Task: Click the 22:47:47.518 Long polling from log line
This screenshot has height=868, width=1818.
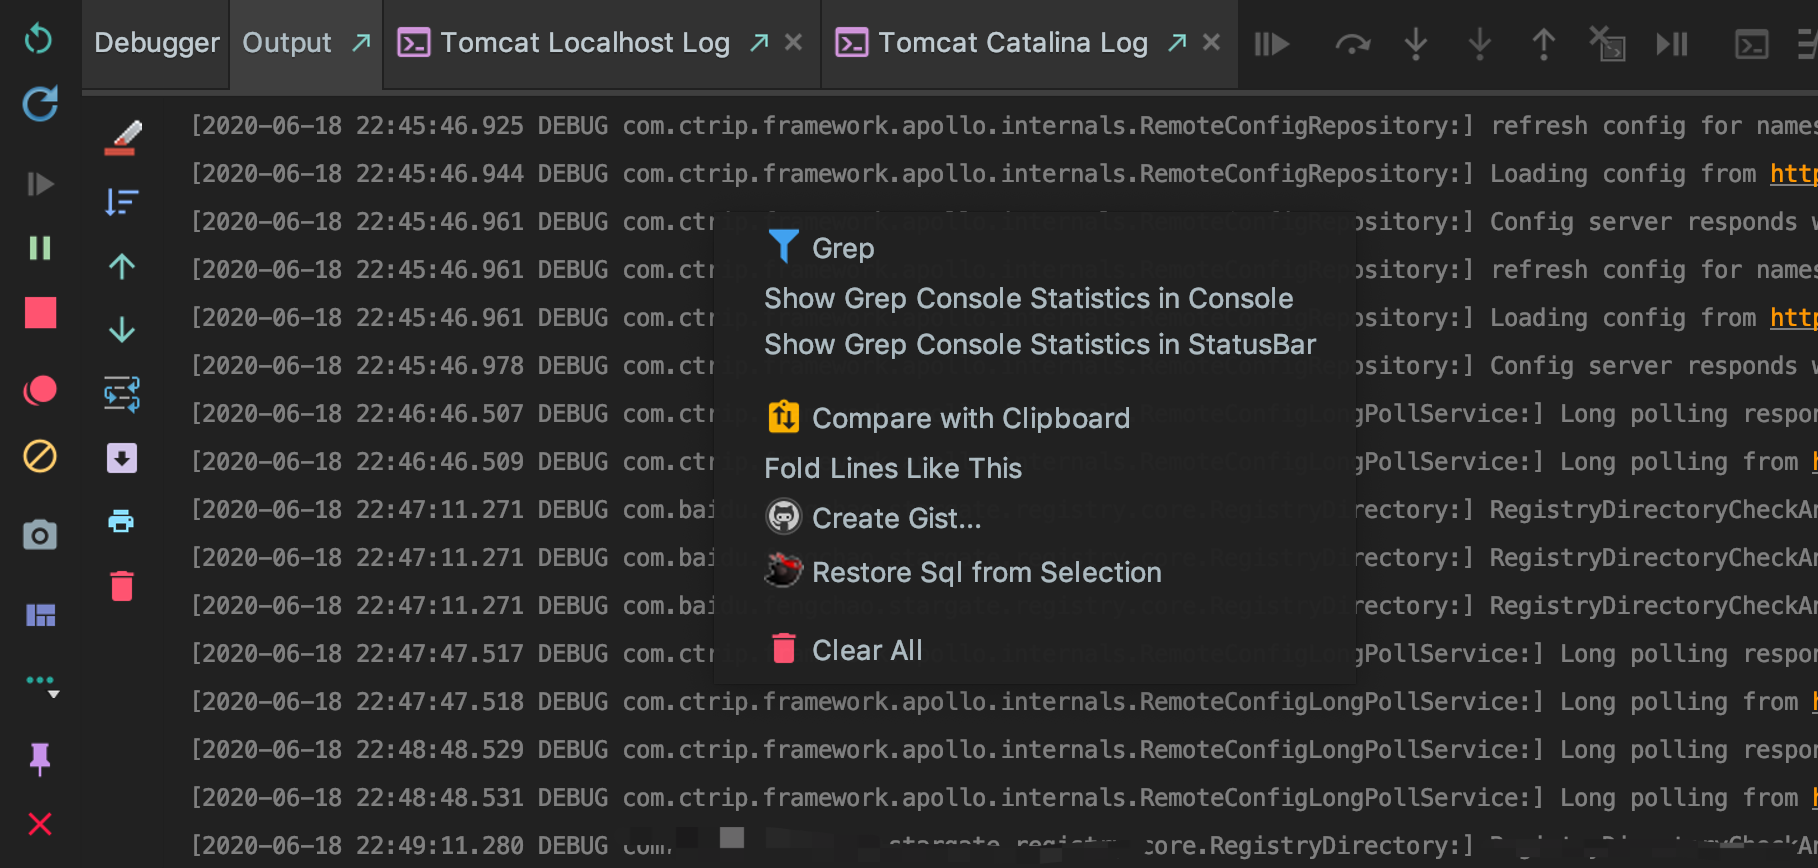Action: click(x=1004, y=702)
